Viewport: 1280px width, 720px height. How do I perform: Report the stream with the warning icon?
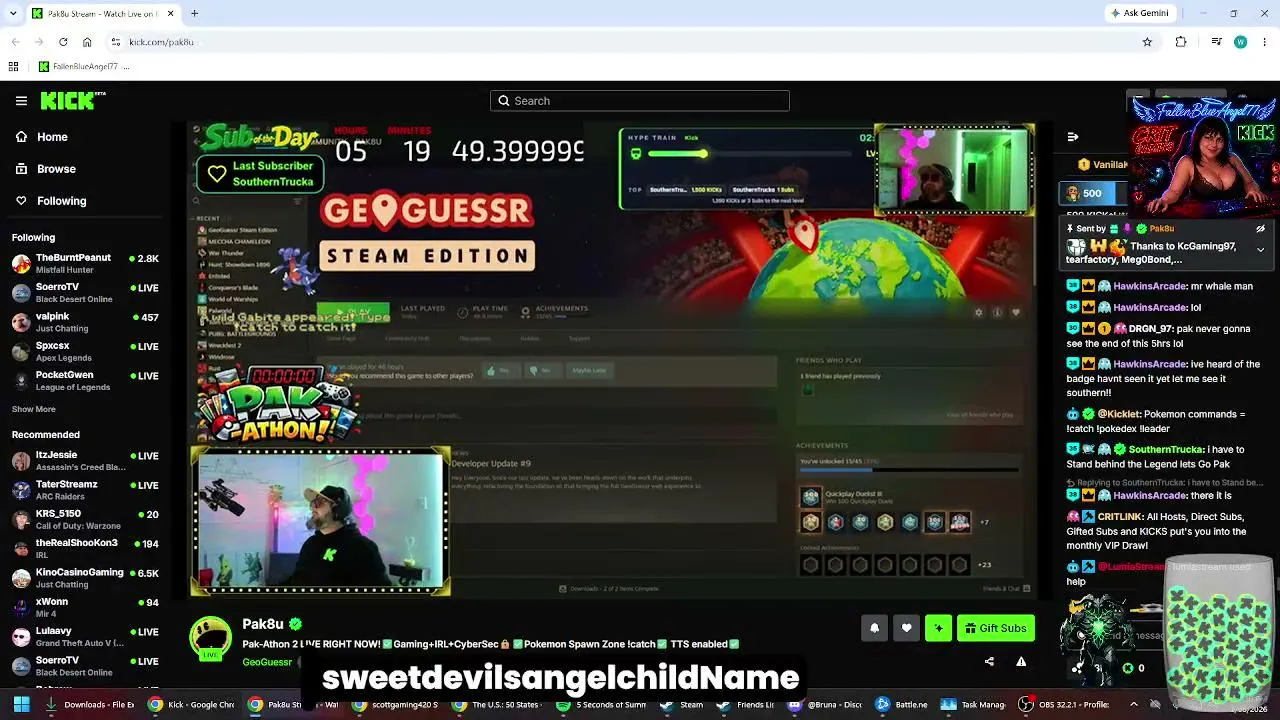point(1021,661)
